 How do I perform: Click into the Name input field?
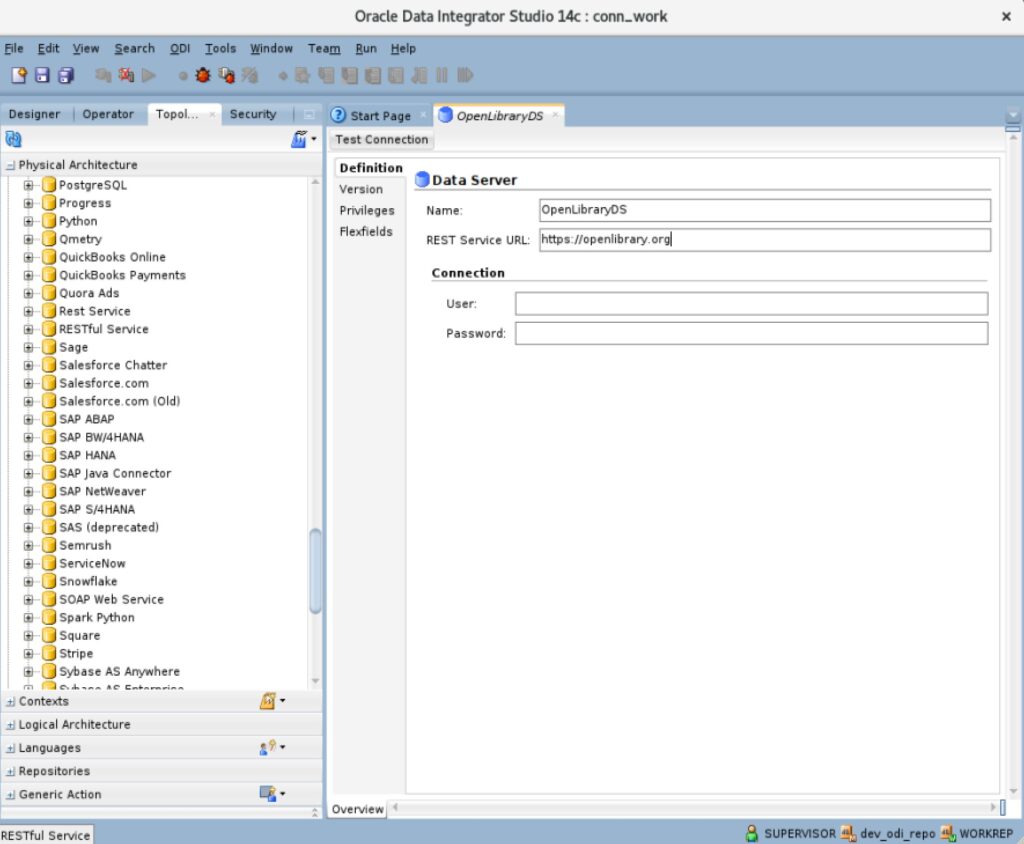pos(765,210)
